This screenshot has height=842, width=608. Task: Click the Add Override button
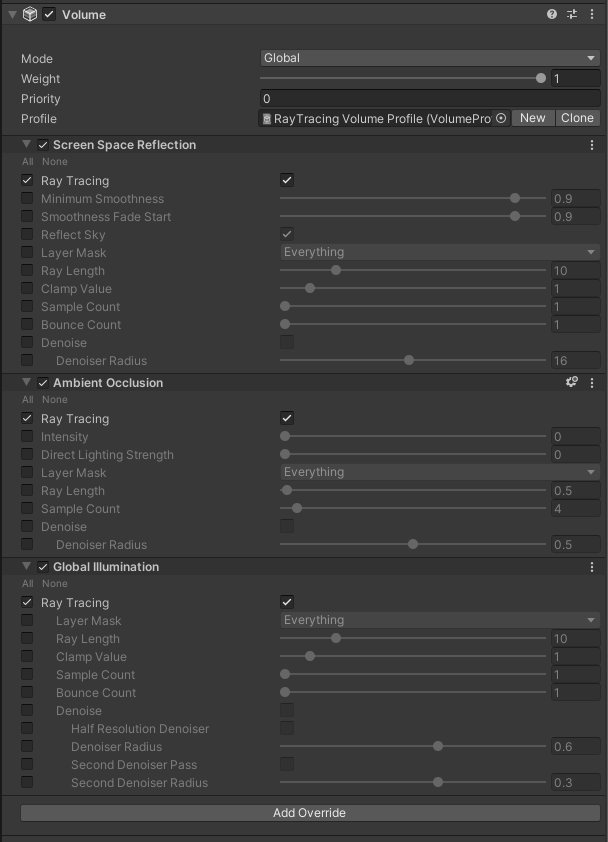[x=309, y=813]
